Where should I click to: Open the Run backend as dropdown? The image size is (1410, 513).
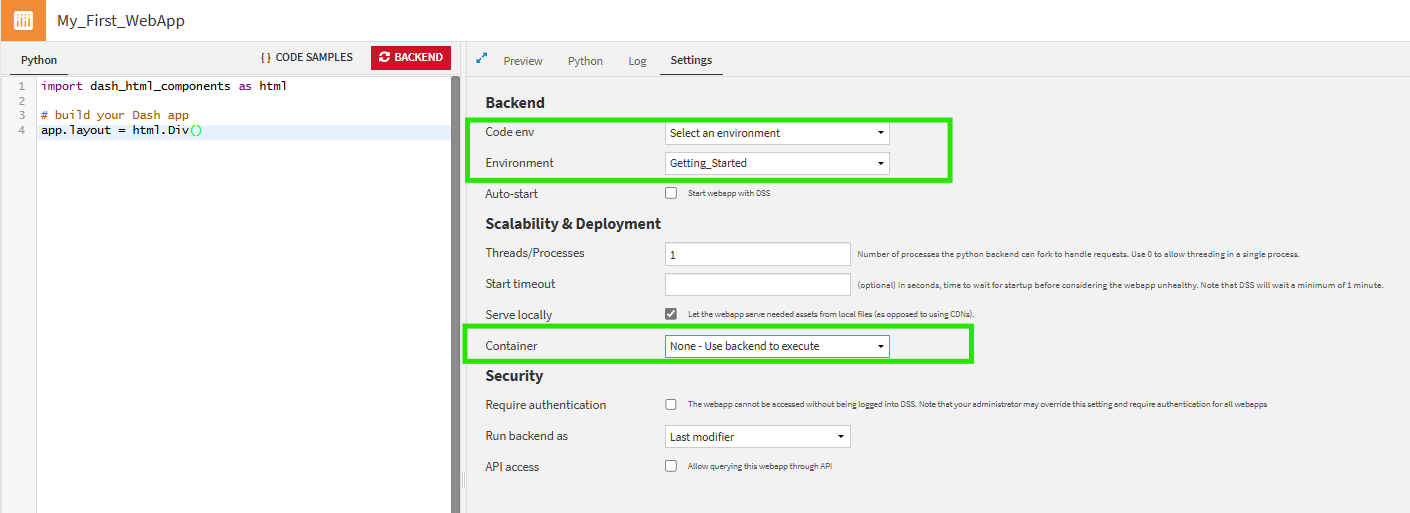click(758, 437)
